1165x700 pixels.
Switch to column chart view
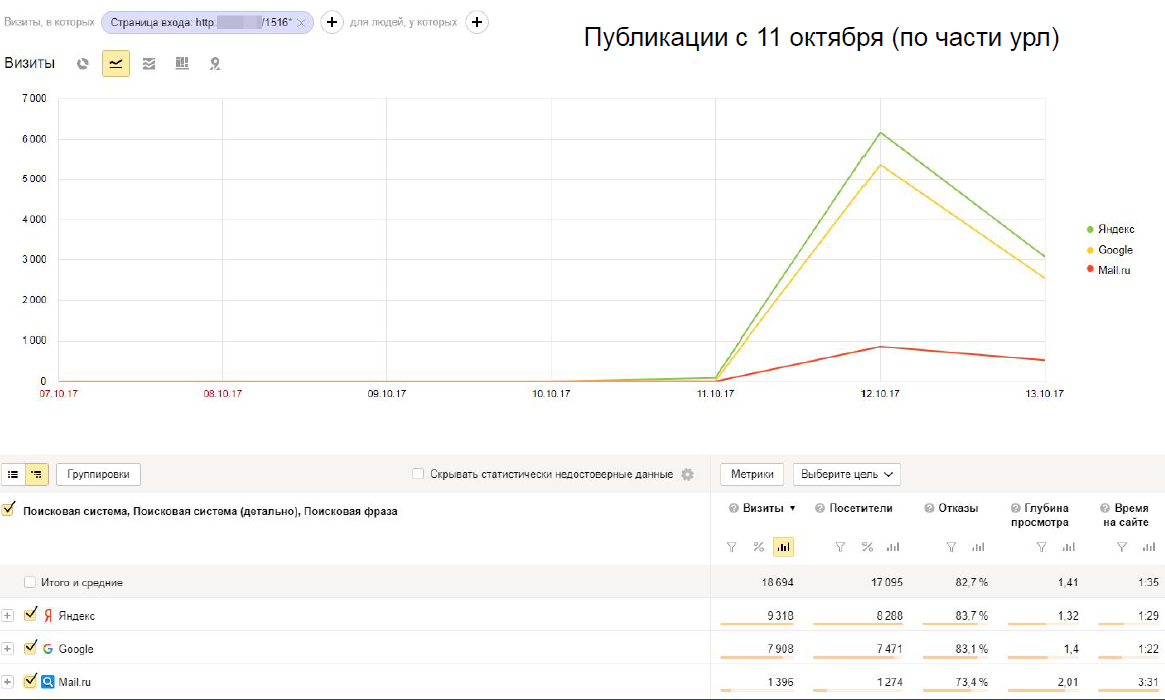coord(181,64)
